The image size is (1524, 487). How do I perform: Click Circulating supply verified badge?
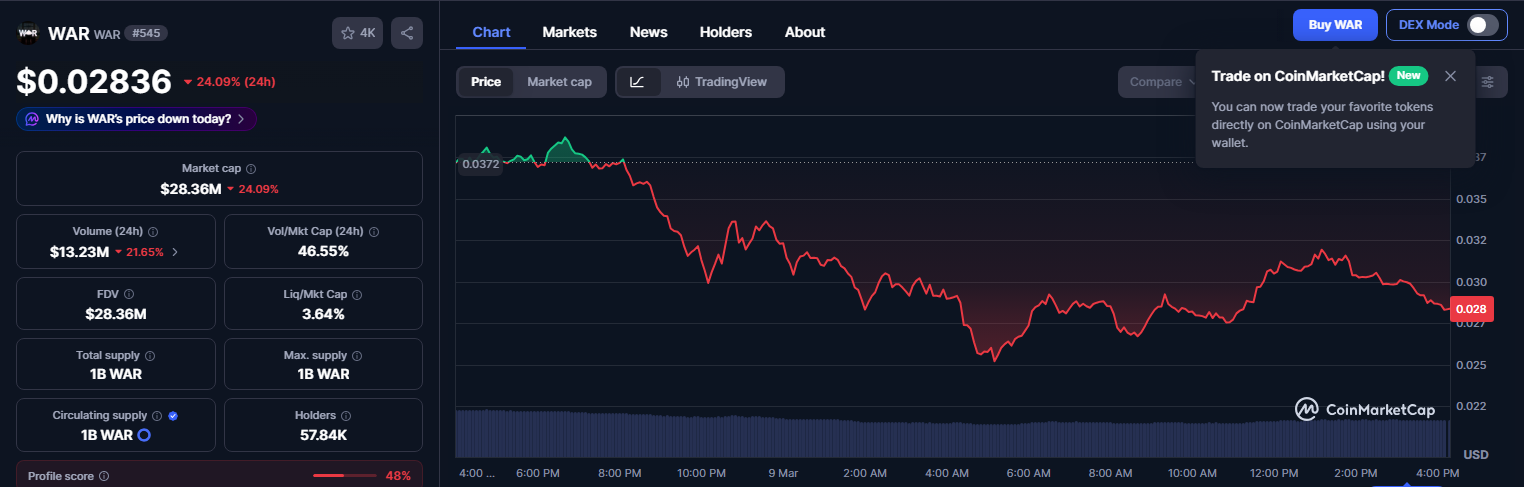(x=173, y=415)
